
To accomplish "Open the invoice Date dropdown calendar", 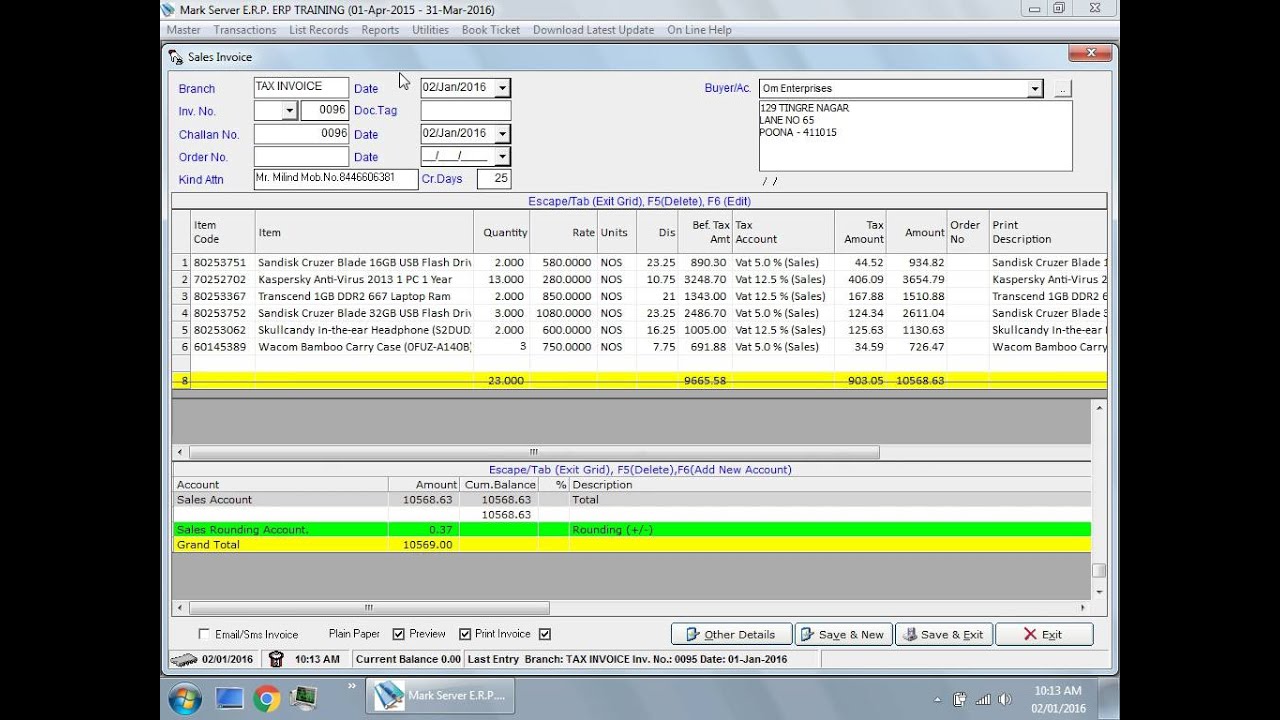I will tap(502, 88).
